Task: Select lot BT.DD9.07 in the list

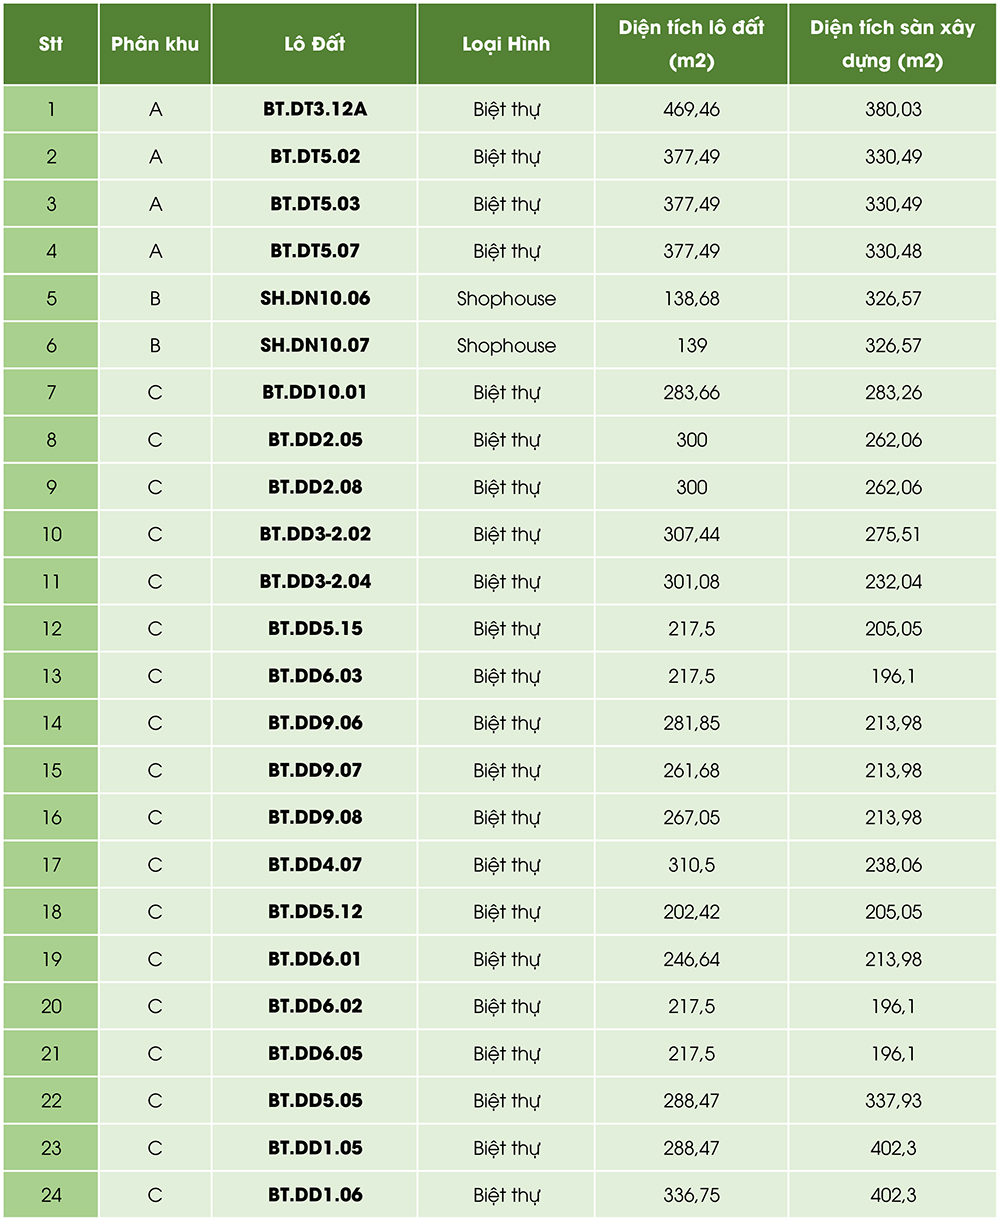Action: tap(315, 770)
